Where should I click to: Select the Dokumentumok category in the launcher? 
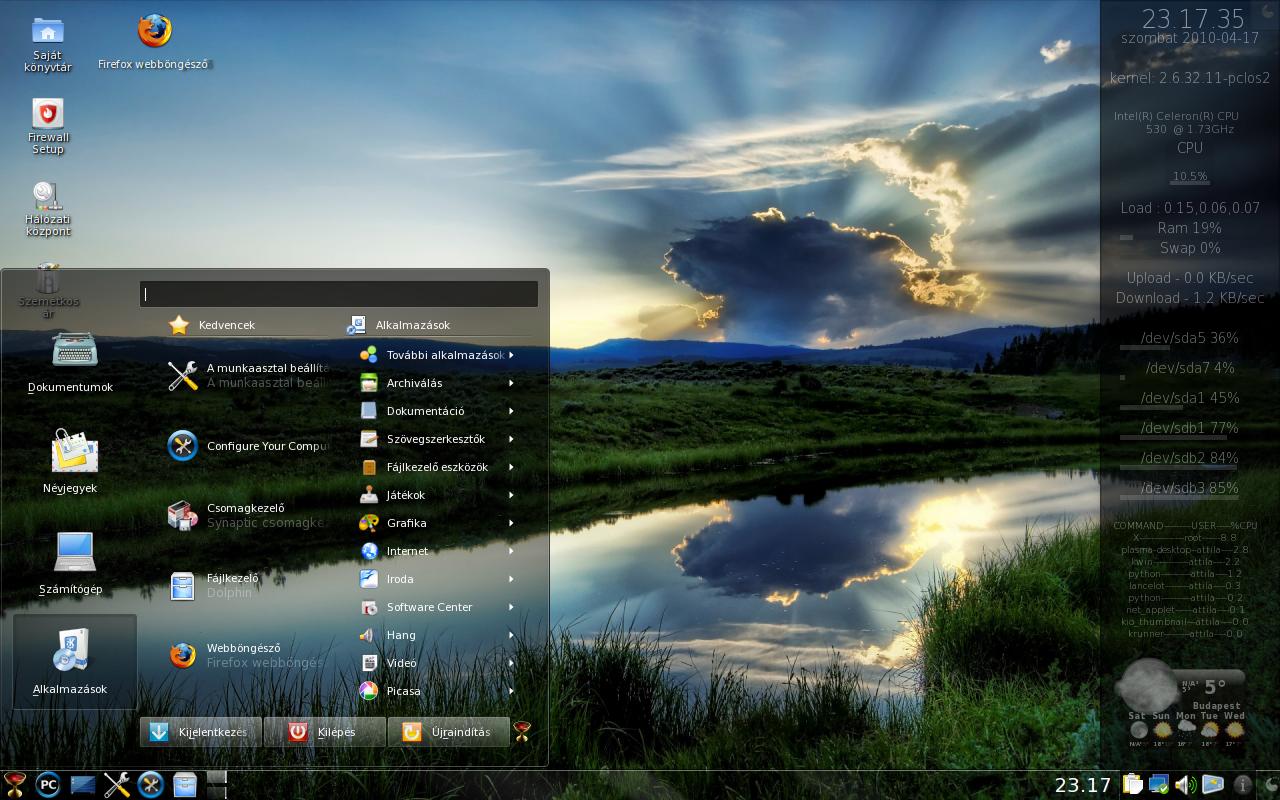[70, 362]
